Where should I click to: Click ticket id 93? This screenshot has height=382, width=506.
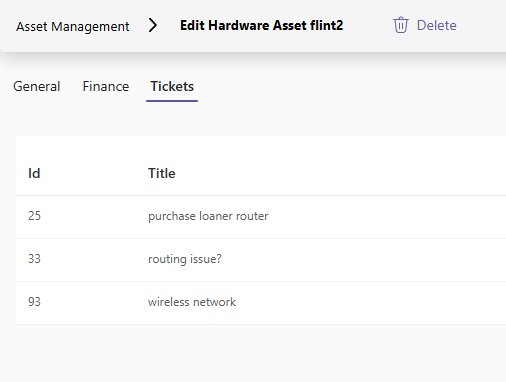tap(34, 302)
